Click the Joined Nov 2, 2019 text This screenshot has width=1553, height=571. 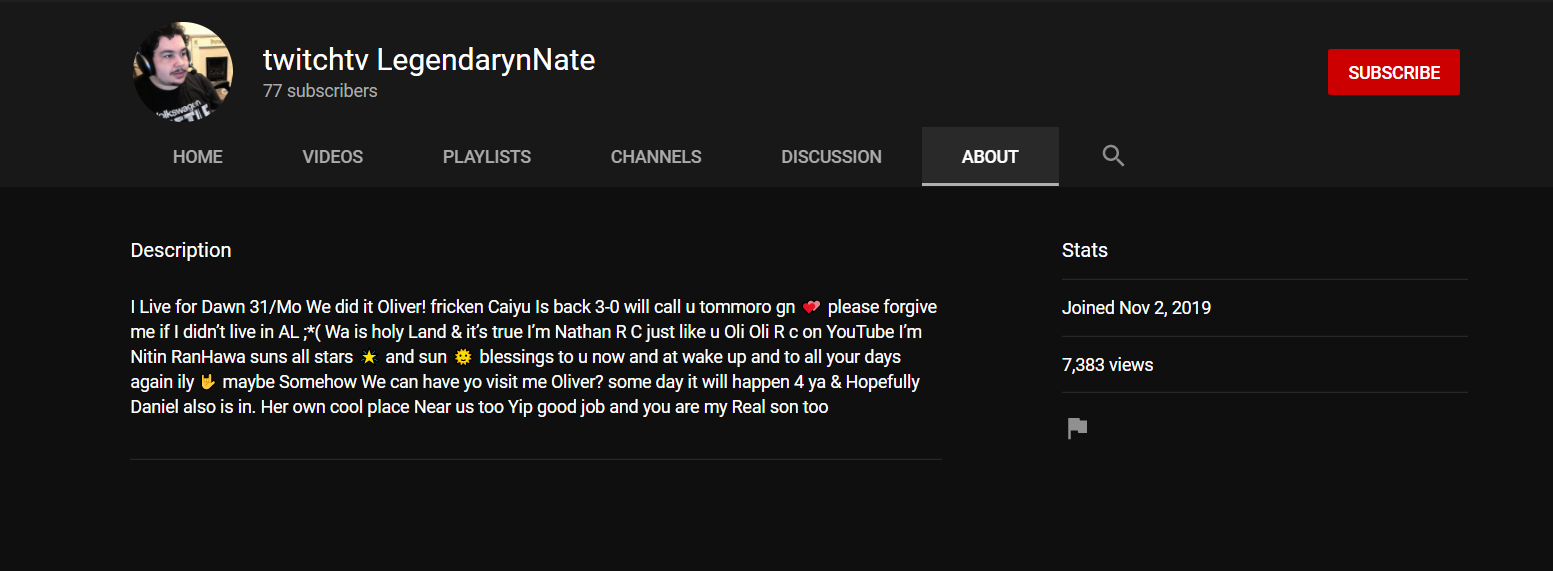click(x=1136, y=308)
